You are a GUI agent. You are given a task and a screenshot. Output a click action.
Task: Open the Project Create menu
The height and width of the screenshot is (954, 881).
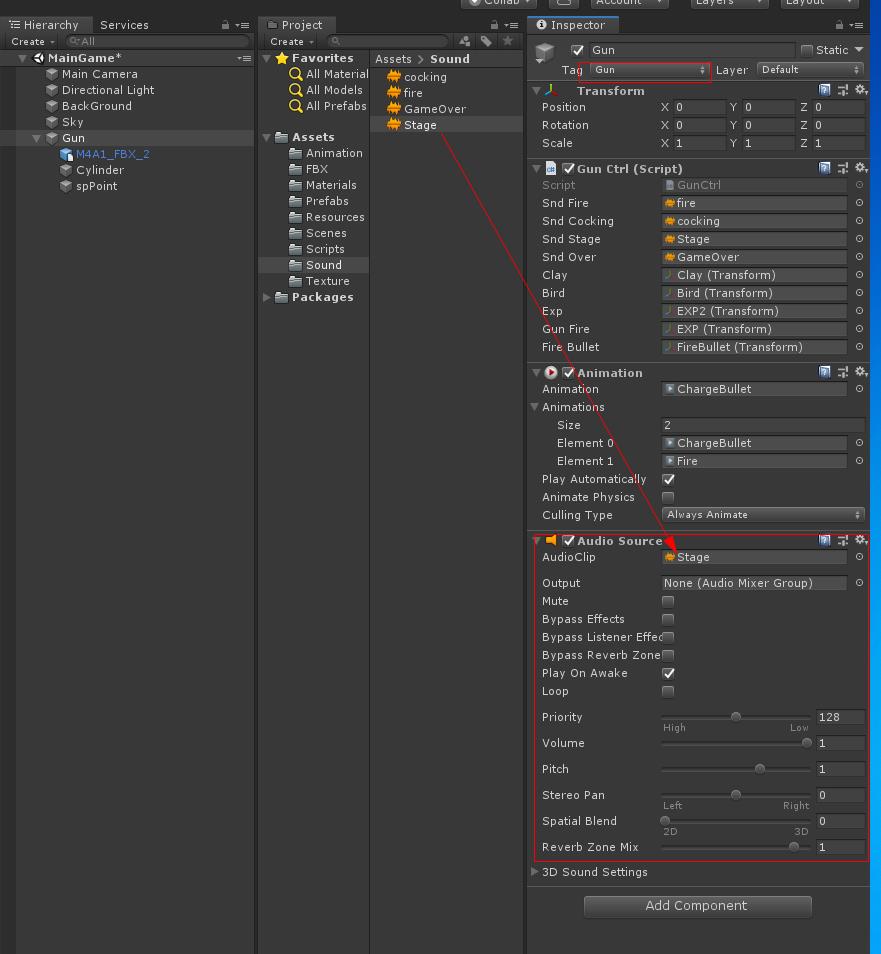click(291, 41)
